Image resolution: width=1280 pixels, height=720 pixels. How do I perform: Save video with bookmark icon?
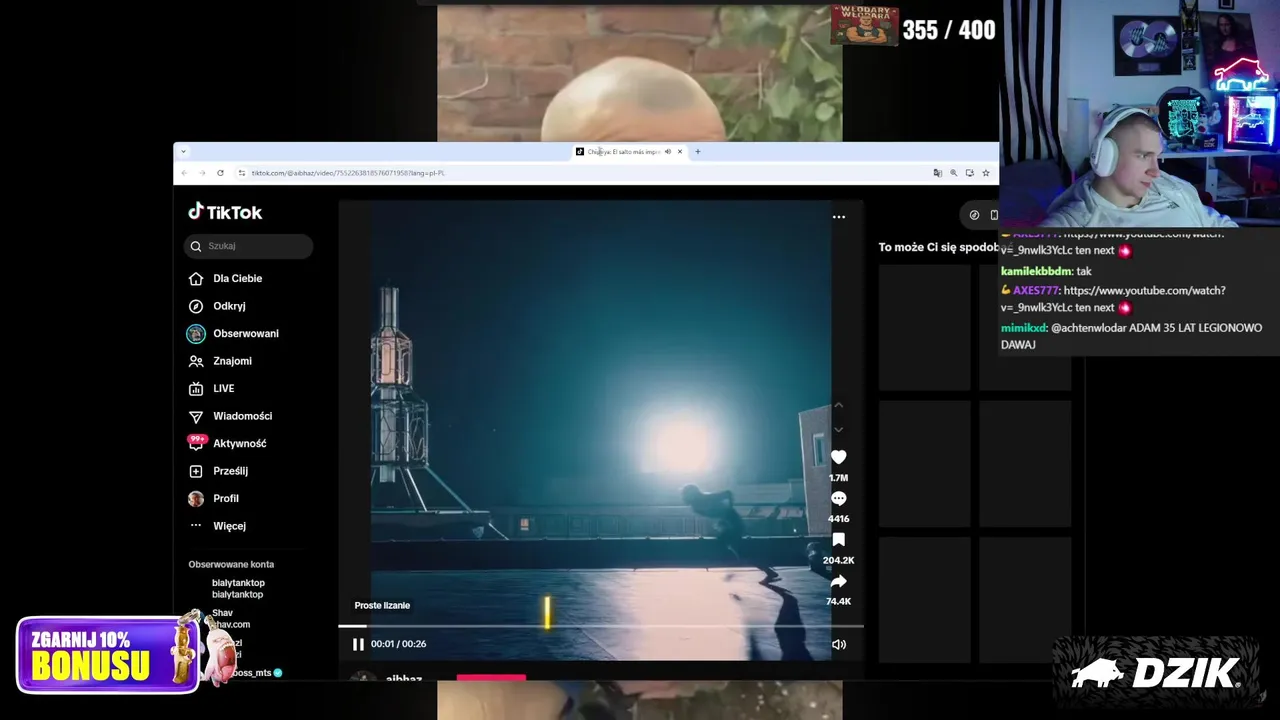click(838, 540)
